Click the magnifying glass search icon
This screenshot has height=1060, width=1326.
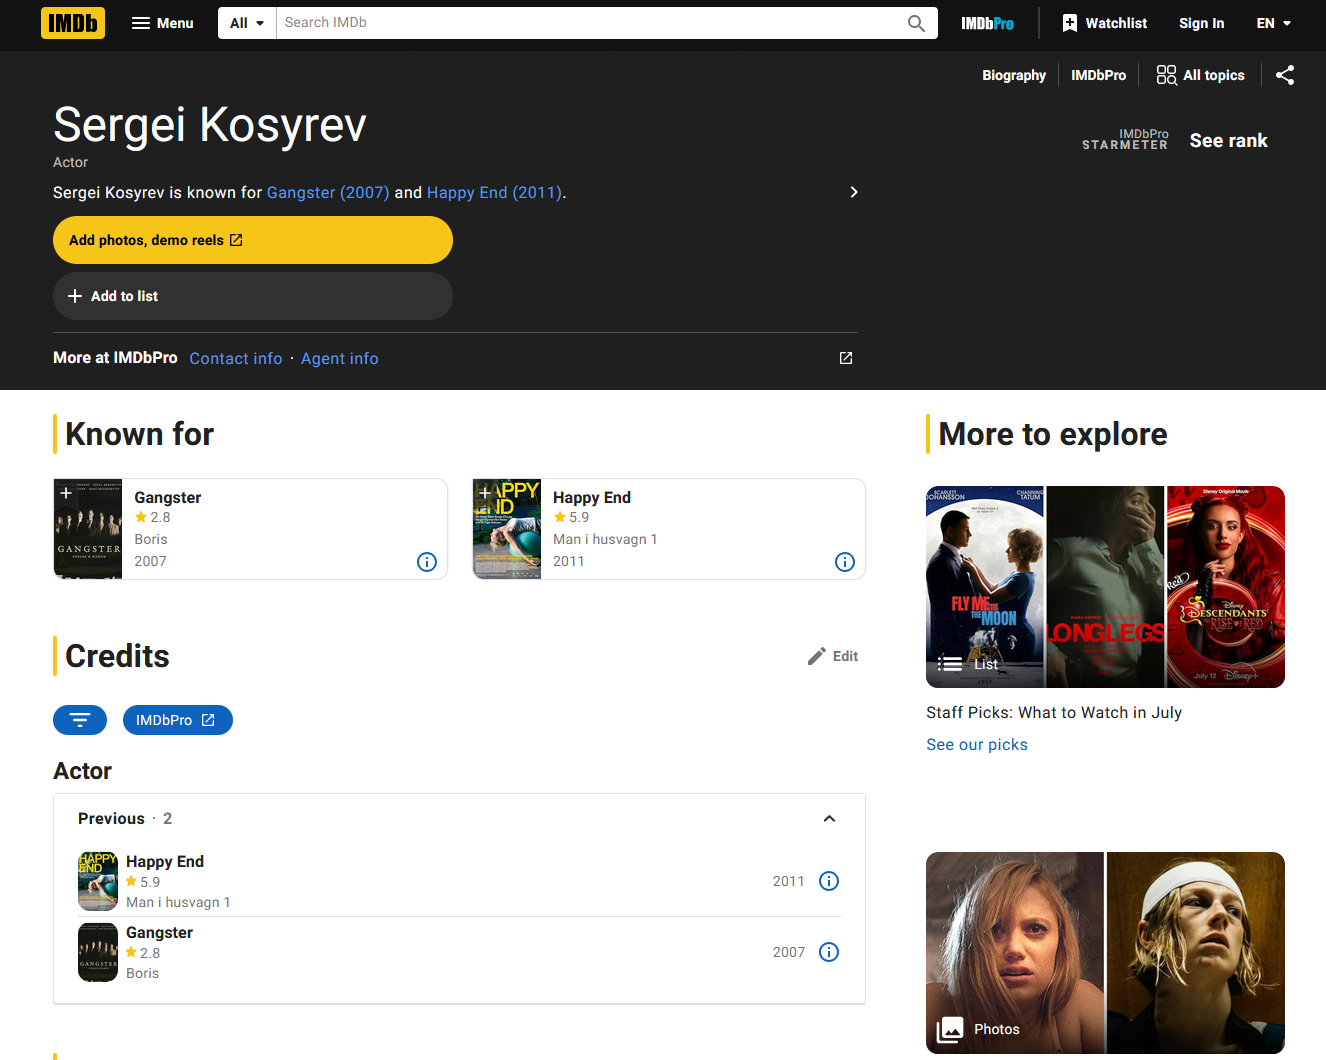coord(916,23)
